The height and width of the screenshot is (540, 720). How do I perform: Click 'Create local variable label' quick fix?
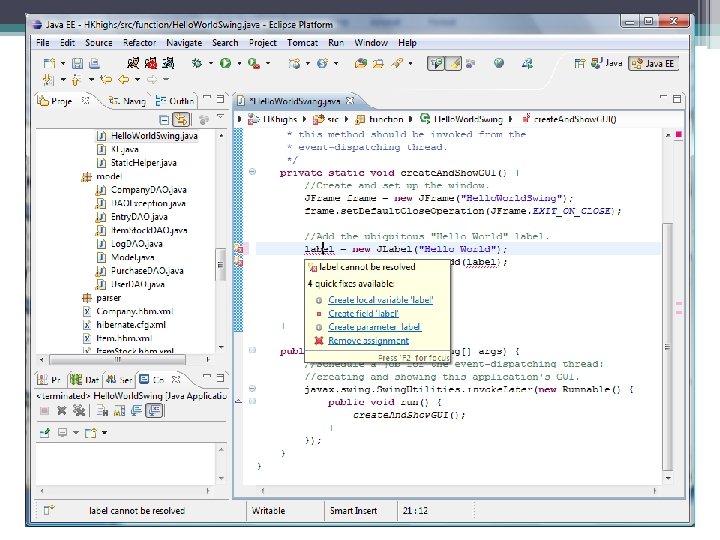pos(380,299)
